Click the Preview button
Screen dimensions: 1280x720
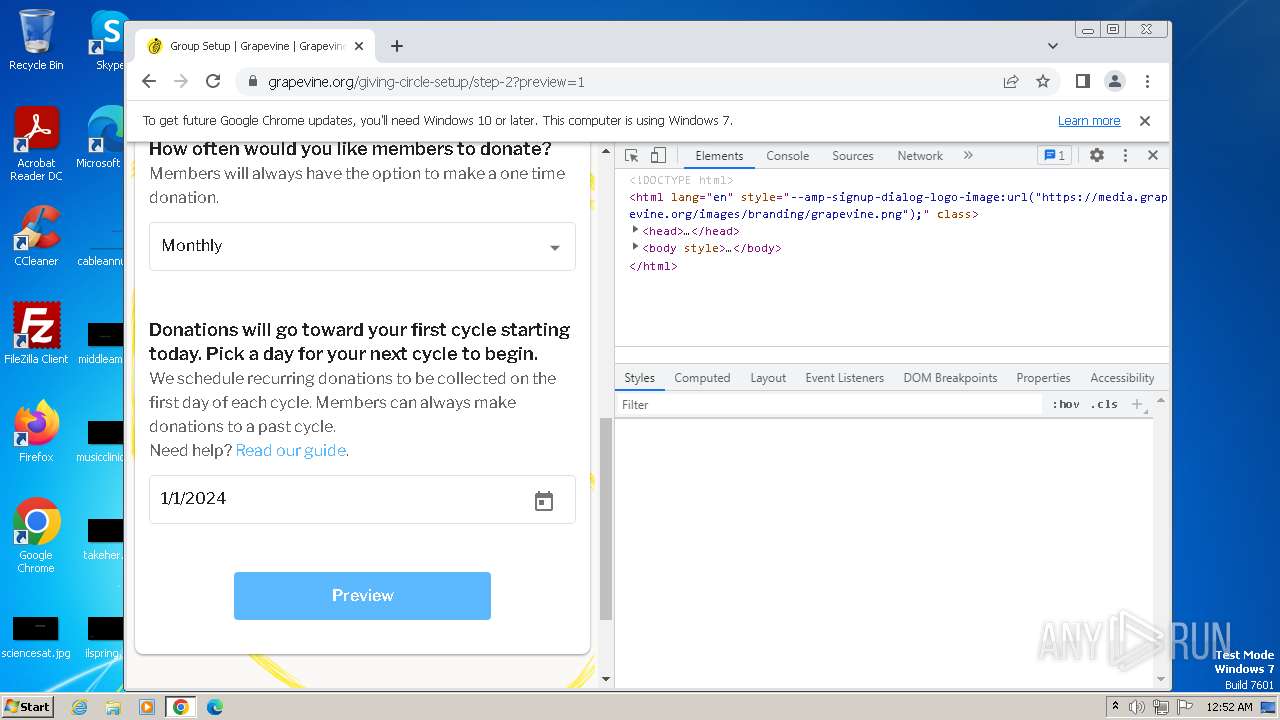click(362, 595)
